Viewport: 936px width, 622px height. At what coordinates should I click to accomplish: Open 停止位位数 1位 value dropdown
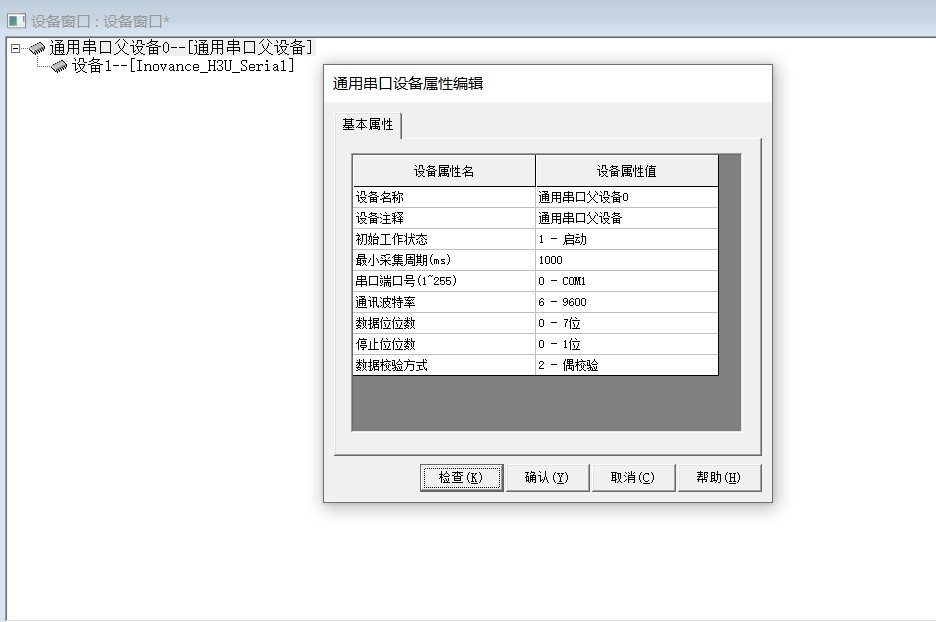626,344
